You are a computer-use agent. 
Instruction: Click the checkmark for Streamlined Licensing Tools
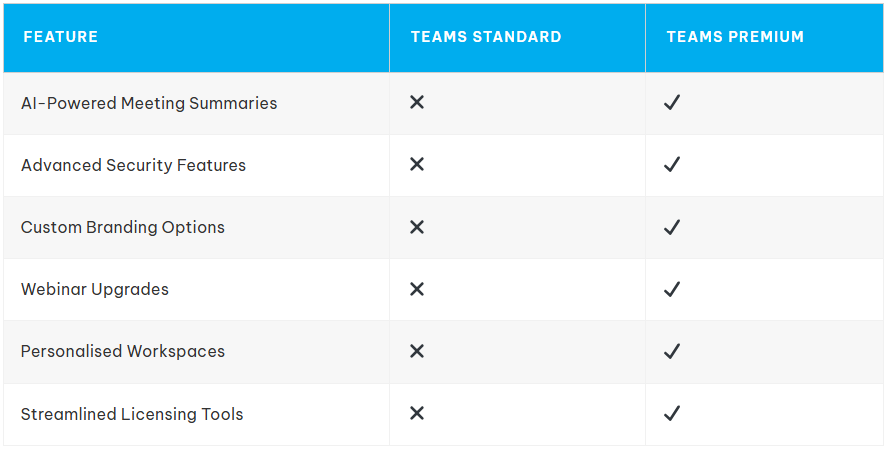(x=672, y=413)
